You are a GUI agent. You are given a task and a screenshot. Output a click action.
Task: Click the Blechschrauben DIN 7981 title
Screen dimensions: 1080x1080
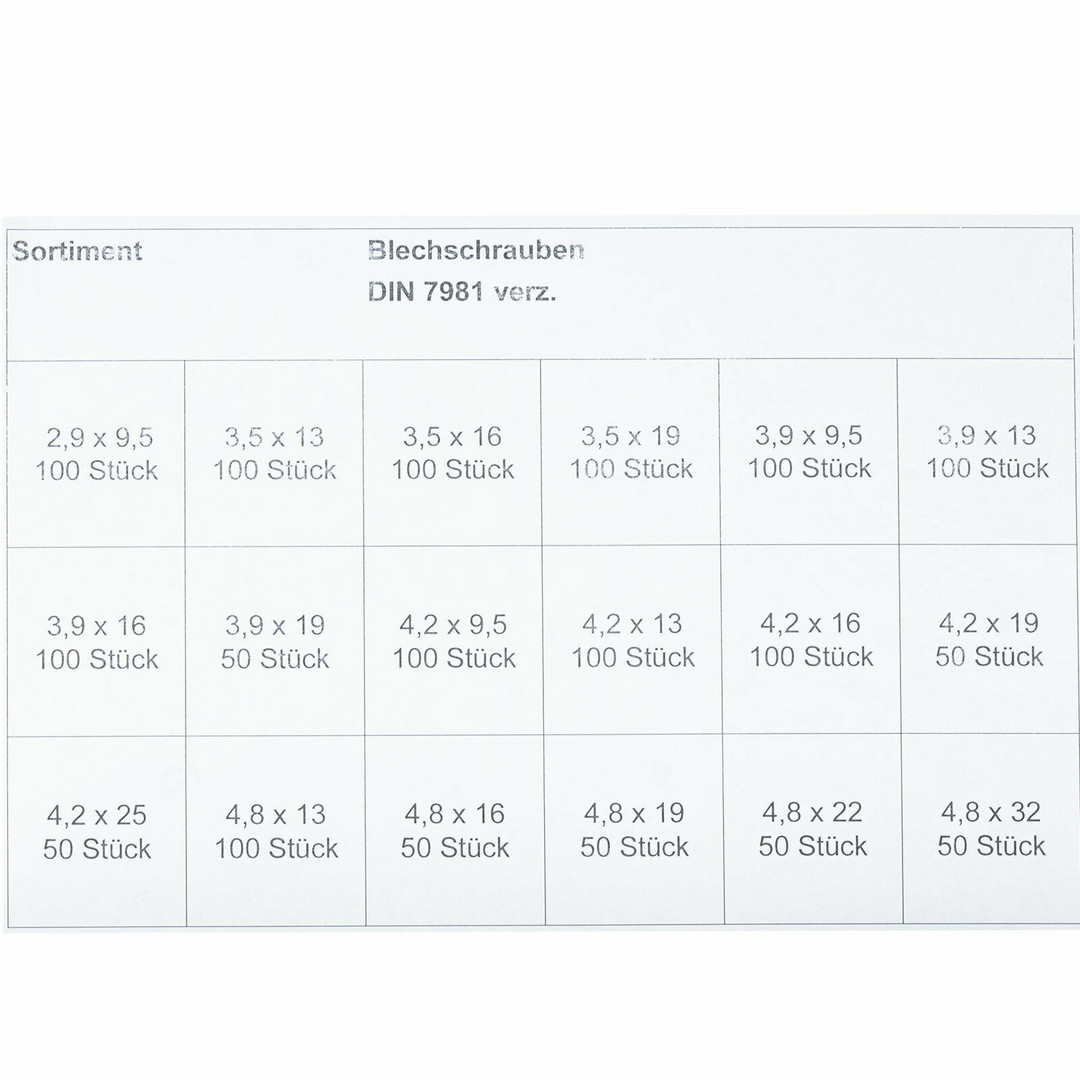pyautogui.click(x=476, y=271)
